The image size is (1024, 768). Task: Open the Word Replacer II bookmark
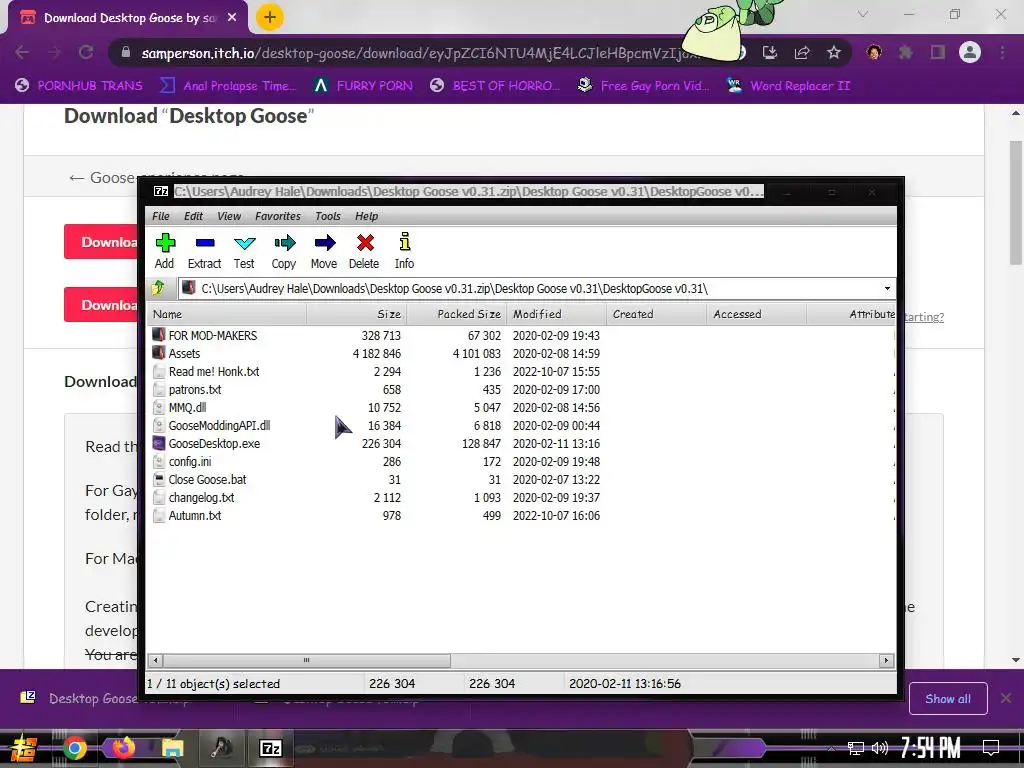pos(789,86)
